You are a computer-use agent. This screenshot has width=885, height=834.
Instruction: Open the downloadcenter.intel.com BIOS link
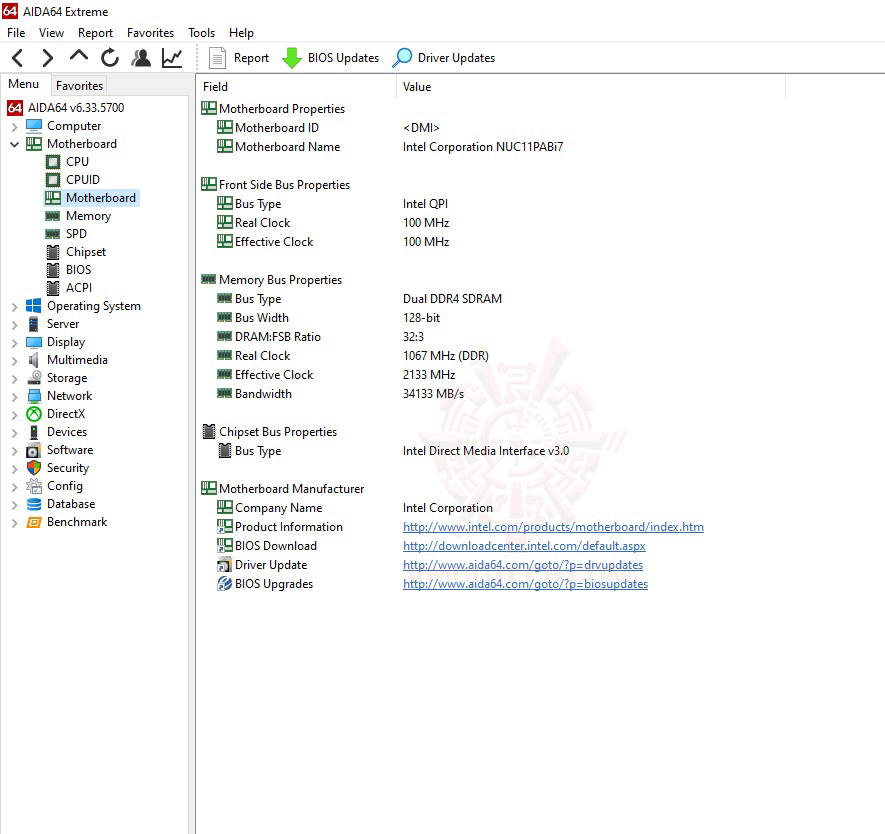point(524,546)
